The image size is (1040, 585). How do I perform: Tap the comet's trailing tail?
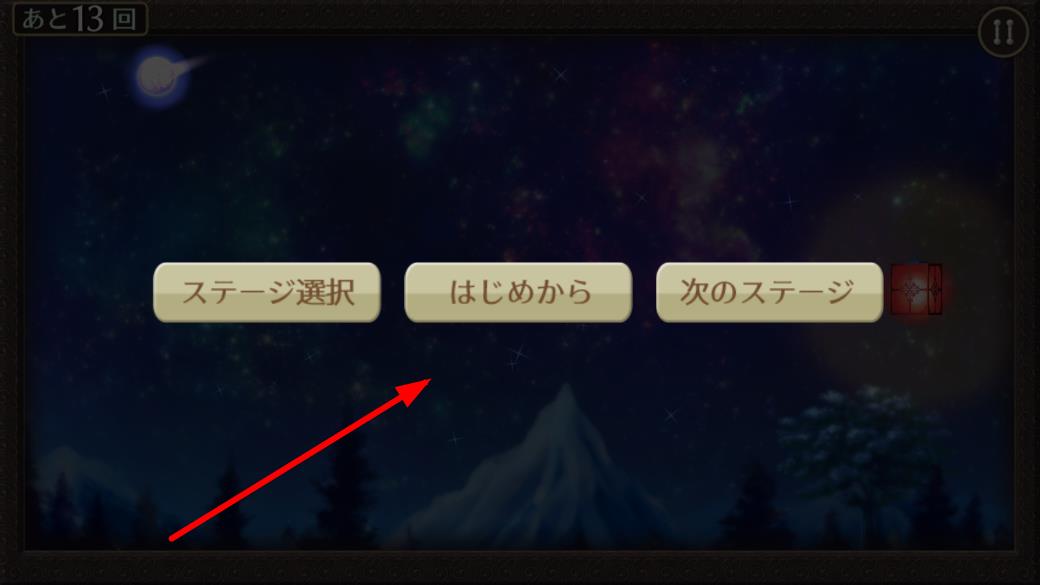[194, 64]
